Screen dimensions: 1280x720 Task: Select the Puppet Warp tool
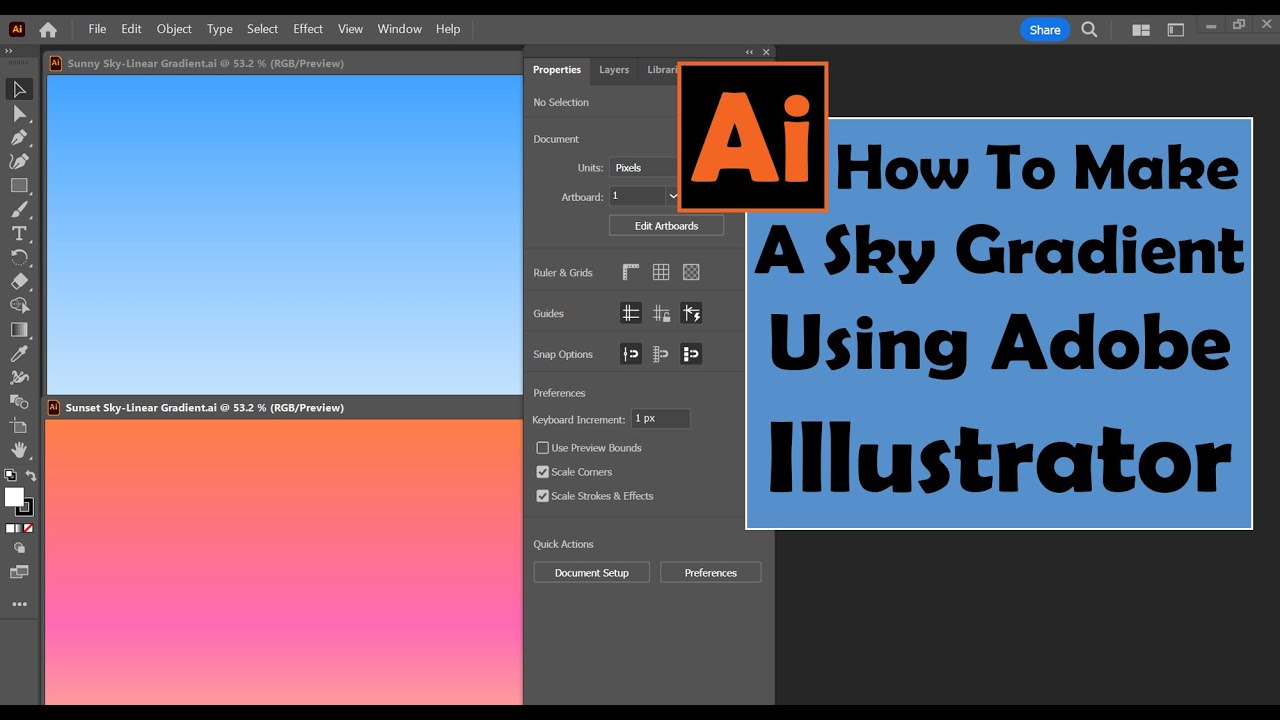coord(19,377)
